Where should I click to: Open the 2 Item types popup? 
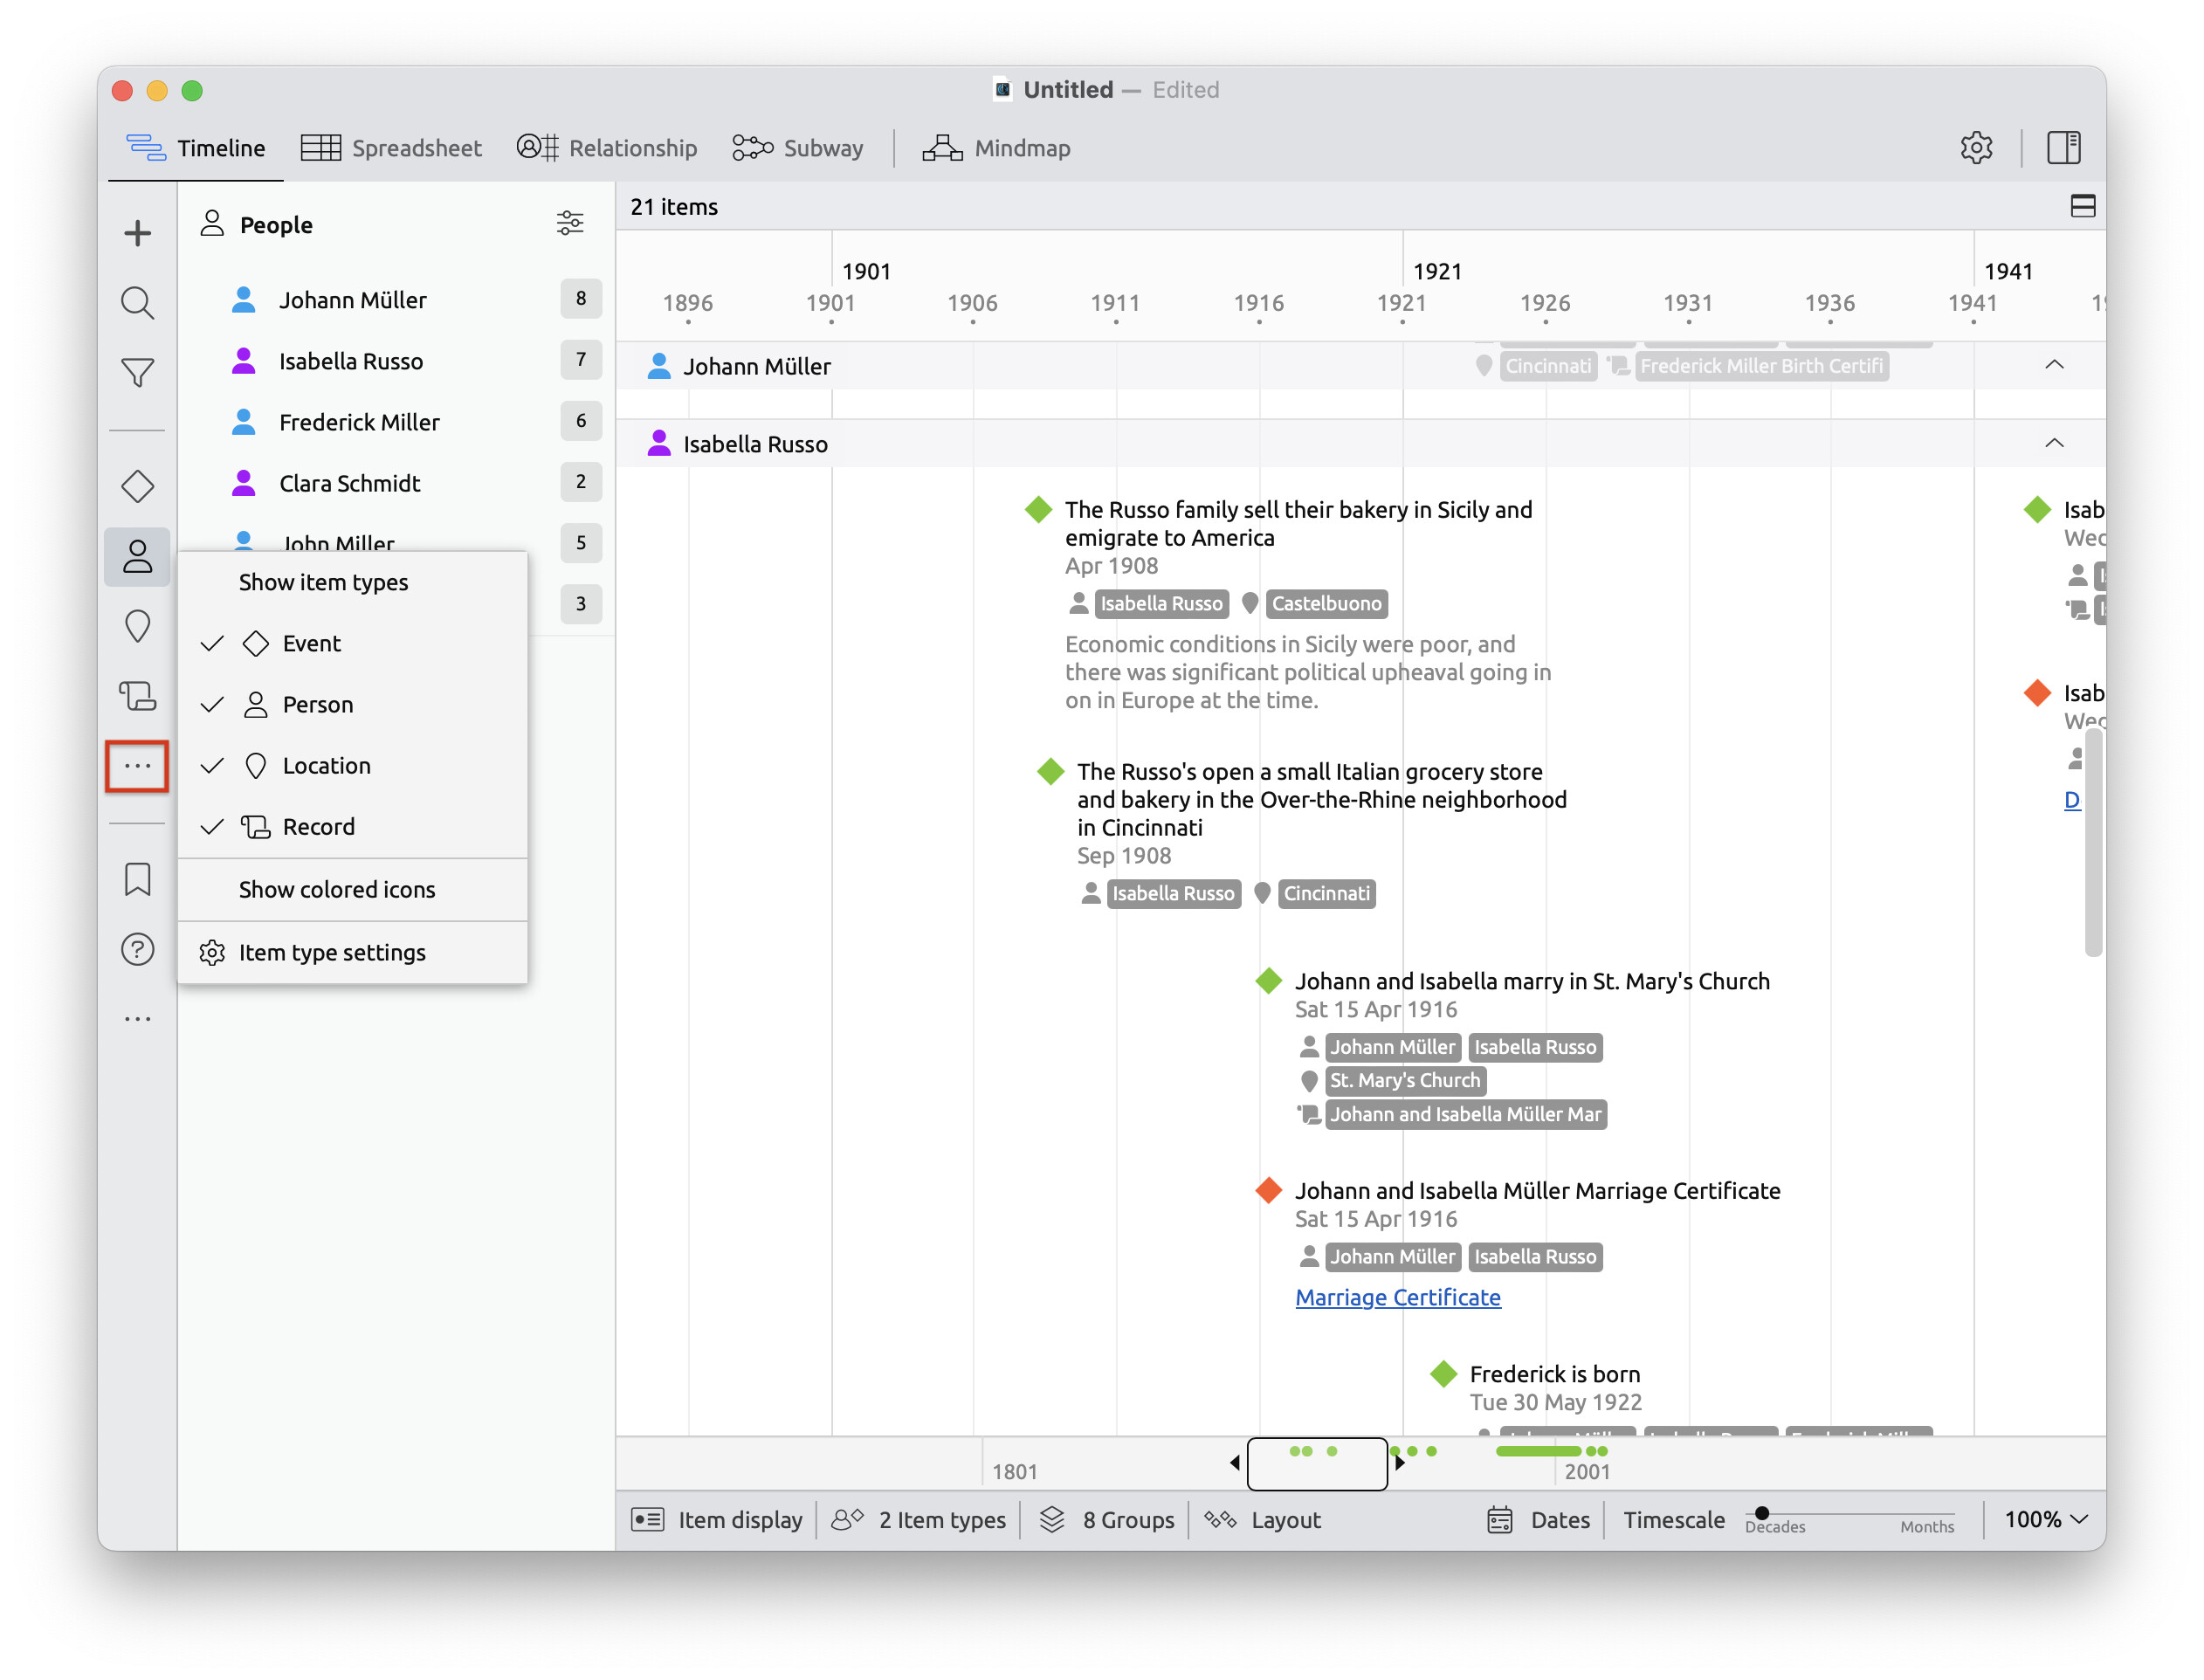point(918,1520)
